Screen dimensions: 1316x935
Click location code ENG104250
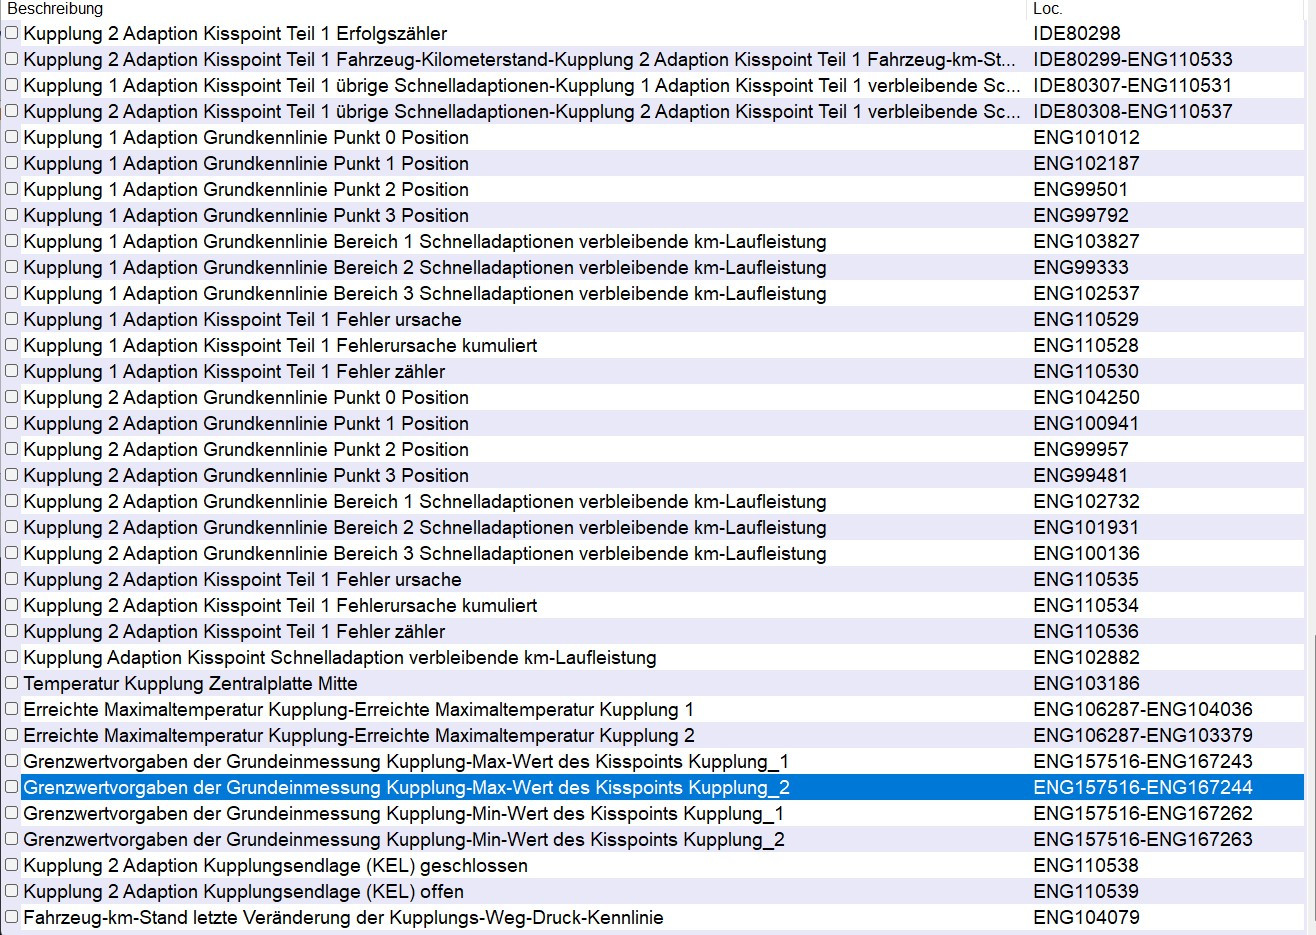(1086, 397)
